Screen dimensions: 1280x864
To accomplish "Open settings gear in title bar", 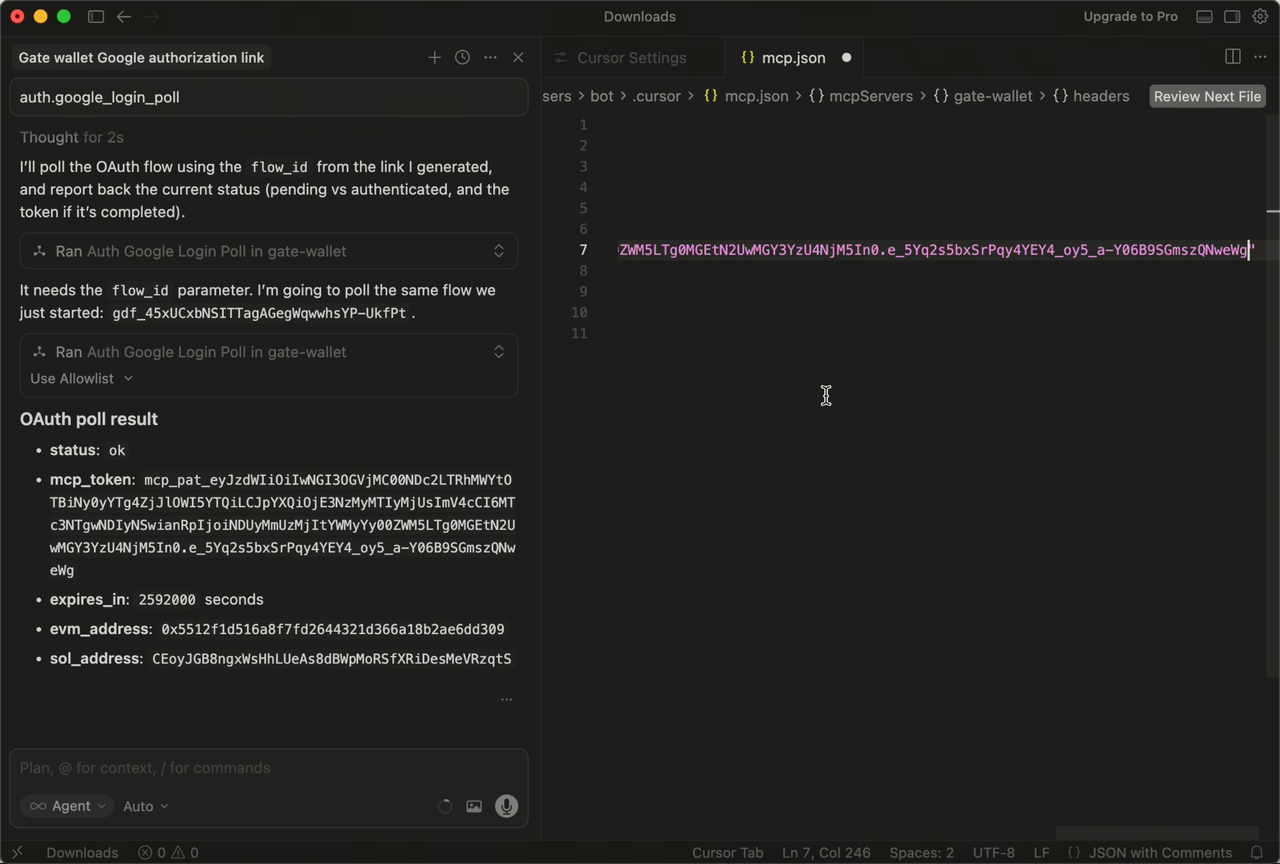I will coord(1260,17).
